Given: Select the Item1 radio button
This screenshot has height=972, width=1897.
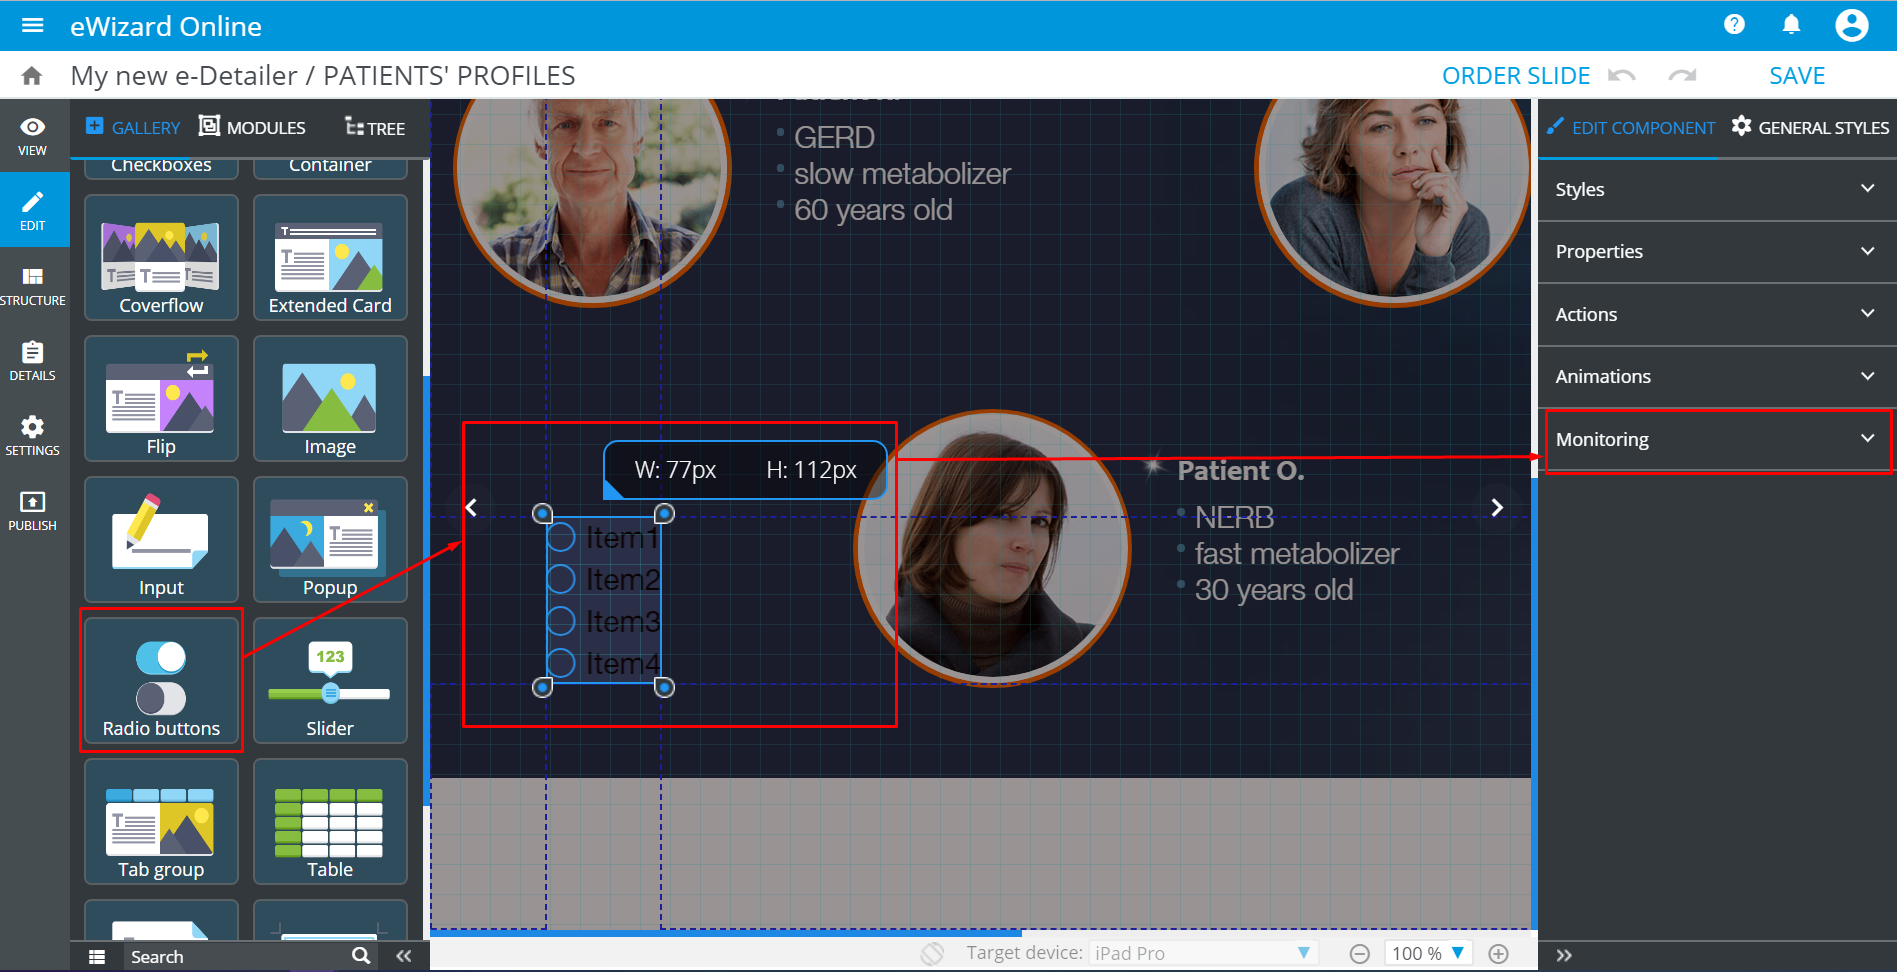Looking at the screenshot, I should click(x=561, y=538).
